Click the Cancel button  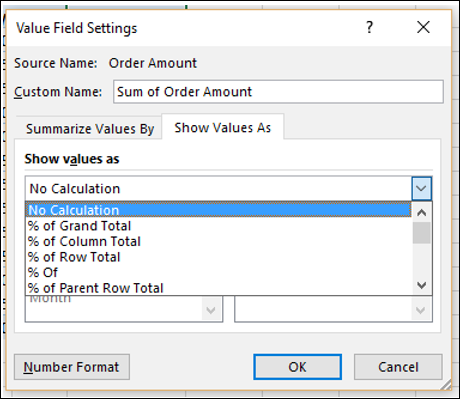click(x=398, y=367)
